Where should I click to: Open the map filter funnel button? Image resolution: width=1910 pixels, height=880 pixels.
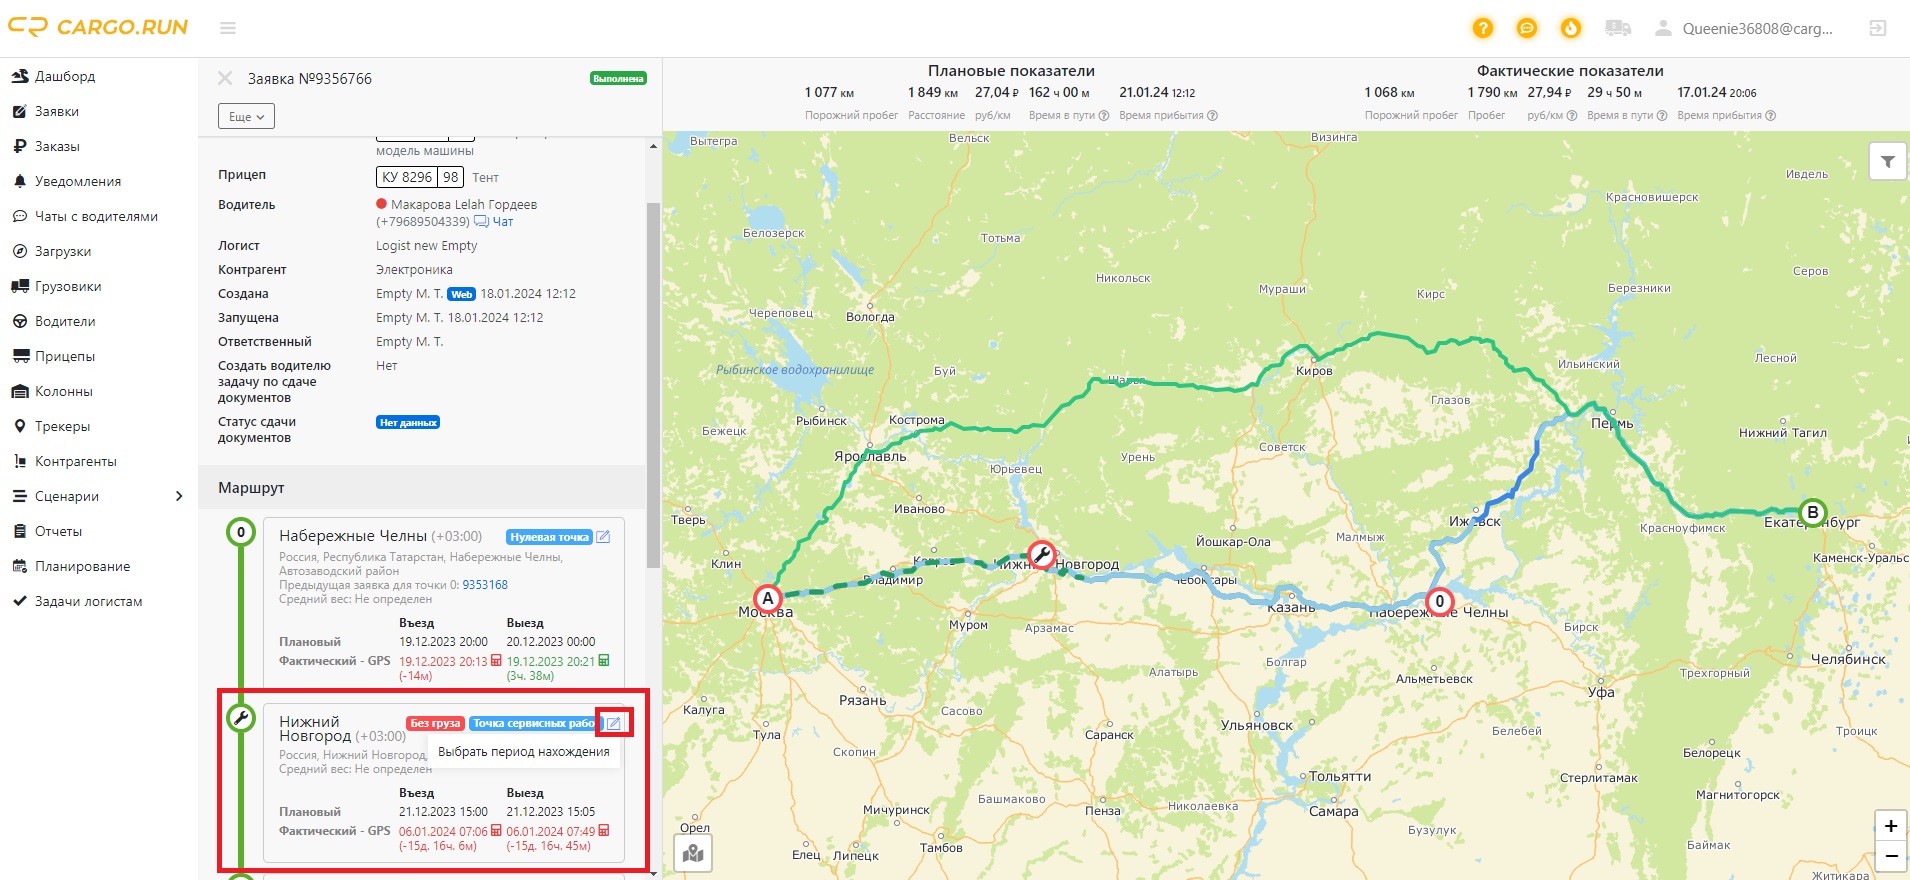tap(1887, 161)
